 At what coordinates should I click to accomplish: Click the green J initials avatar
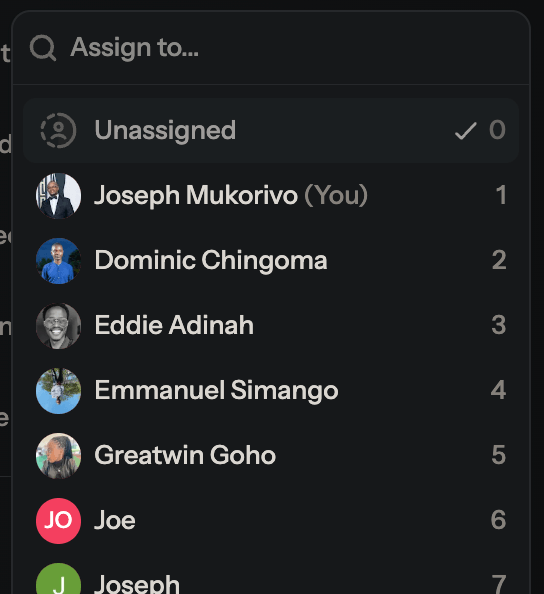58,579
